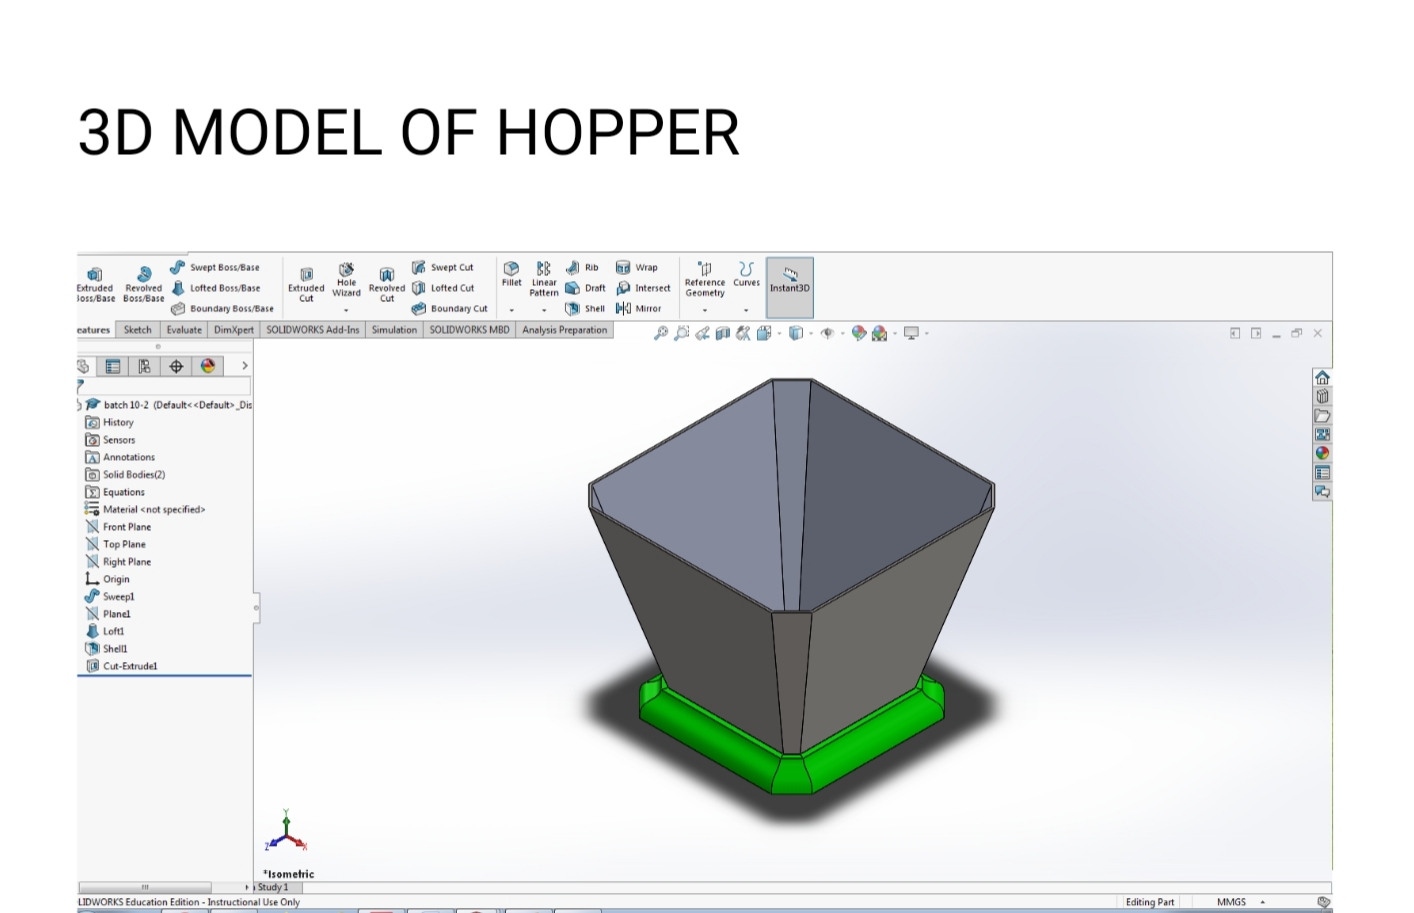
Task: Activate the Revolved Cut tool
Action: (x=387, y=284)
